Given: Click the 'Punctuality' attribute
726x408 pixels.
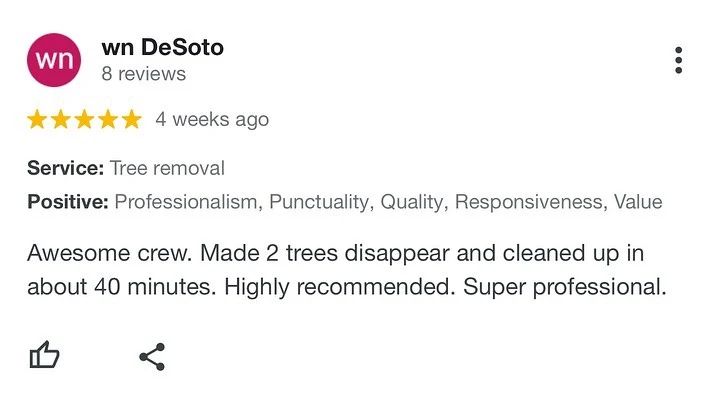Looking at the screenshot, I should coord(319,202).
